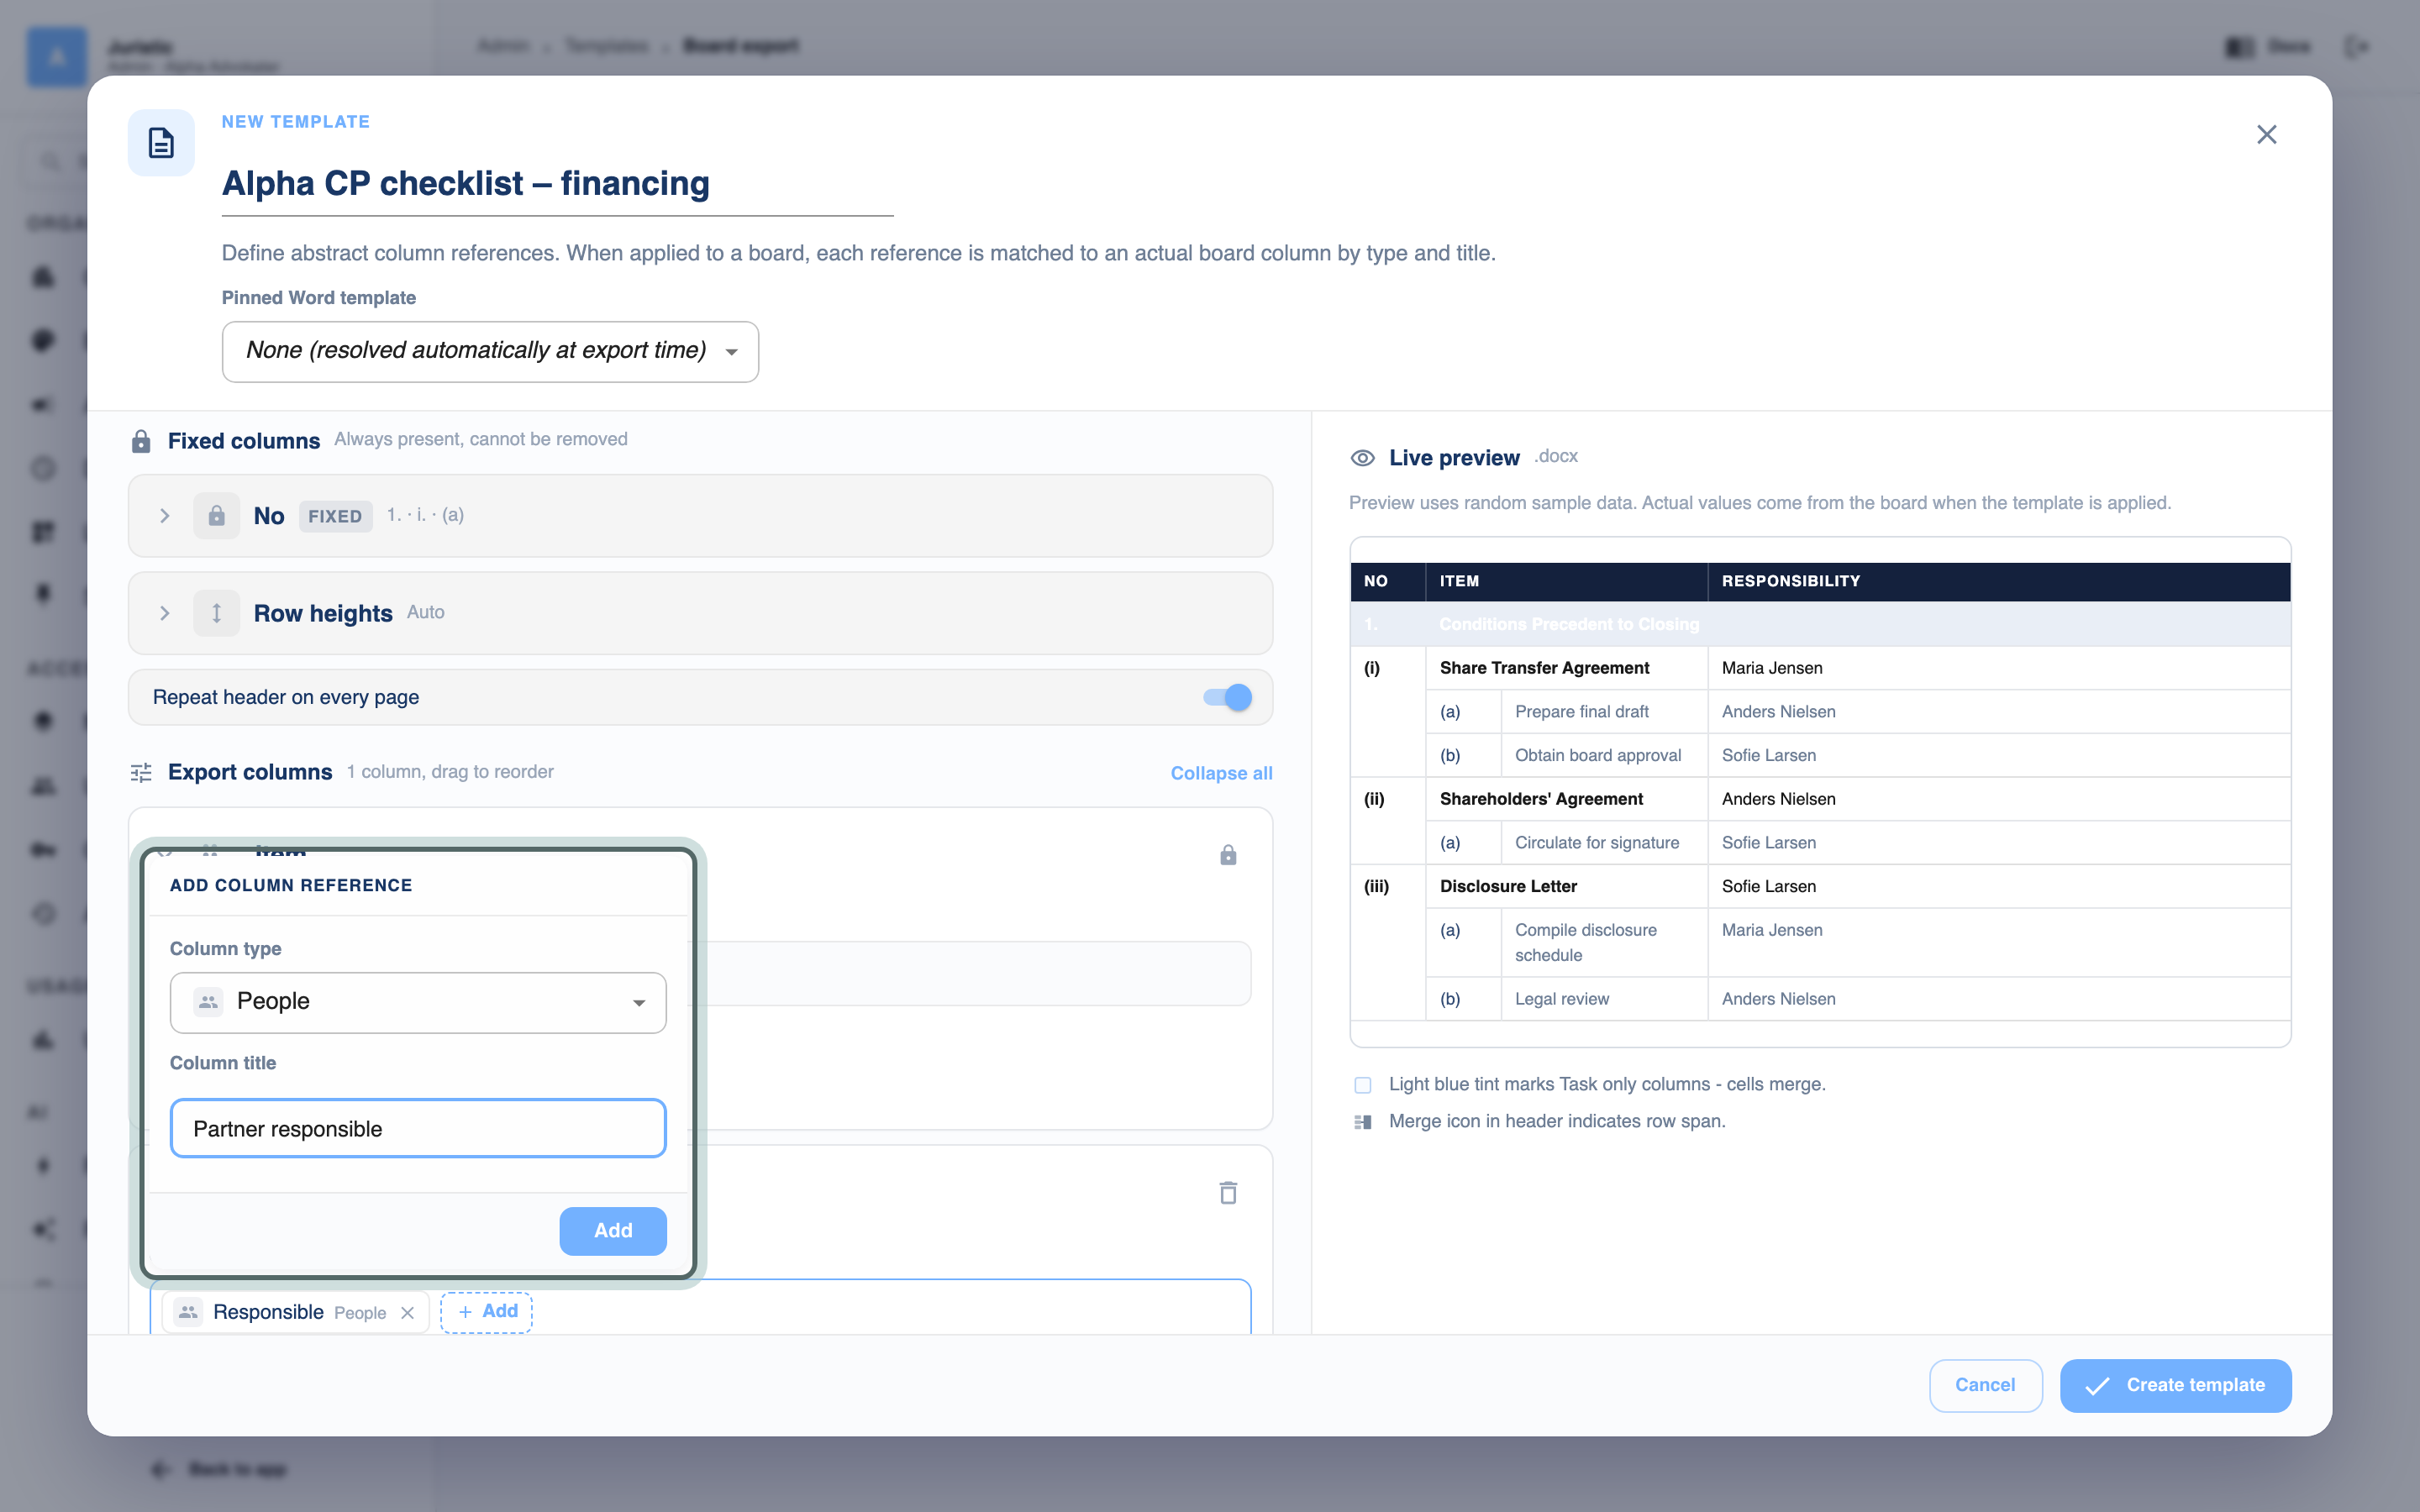This screenshot has height=1512, width=2420.
Task: Click the document icon beside the template title
Action: [161, 143]
